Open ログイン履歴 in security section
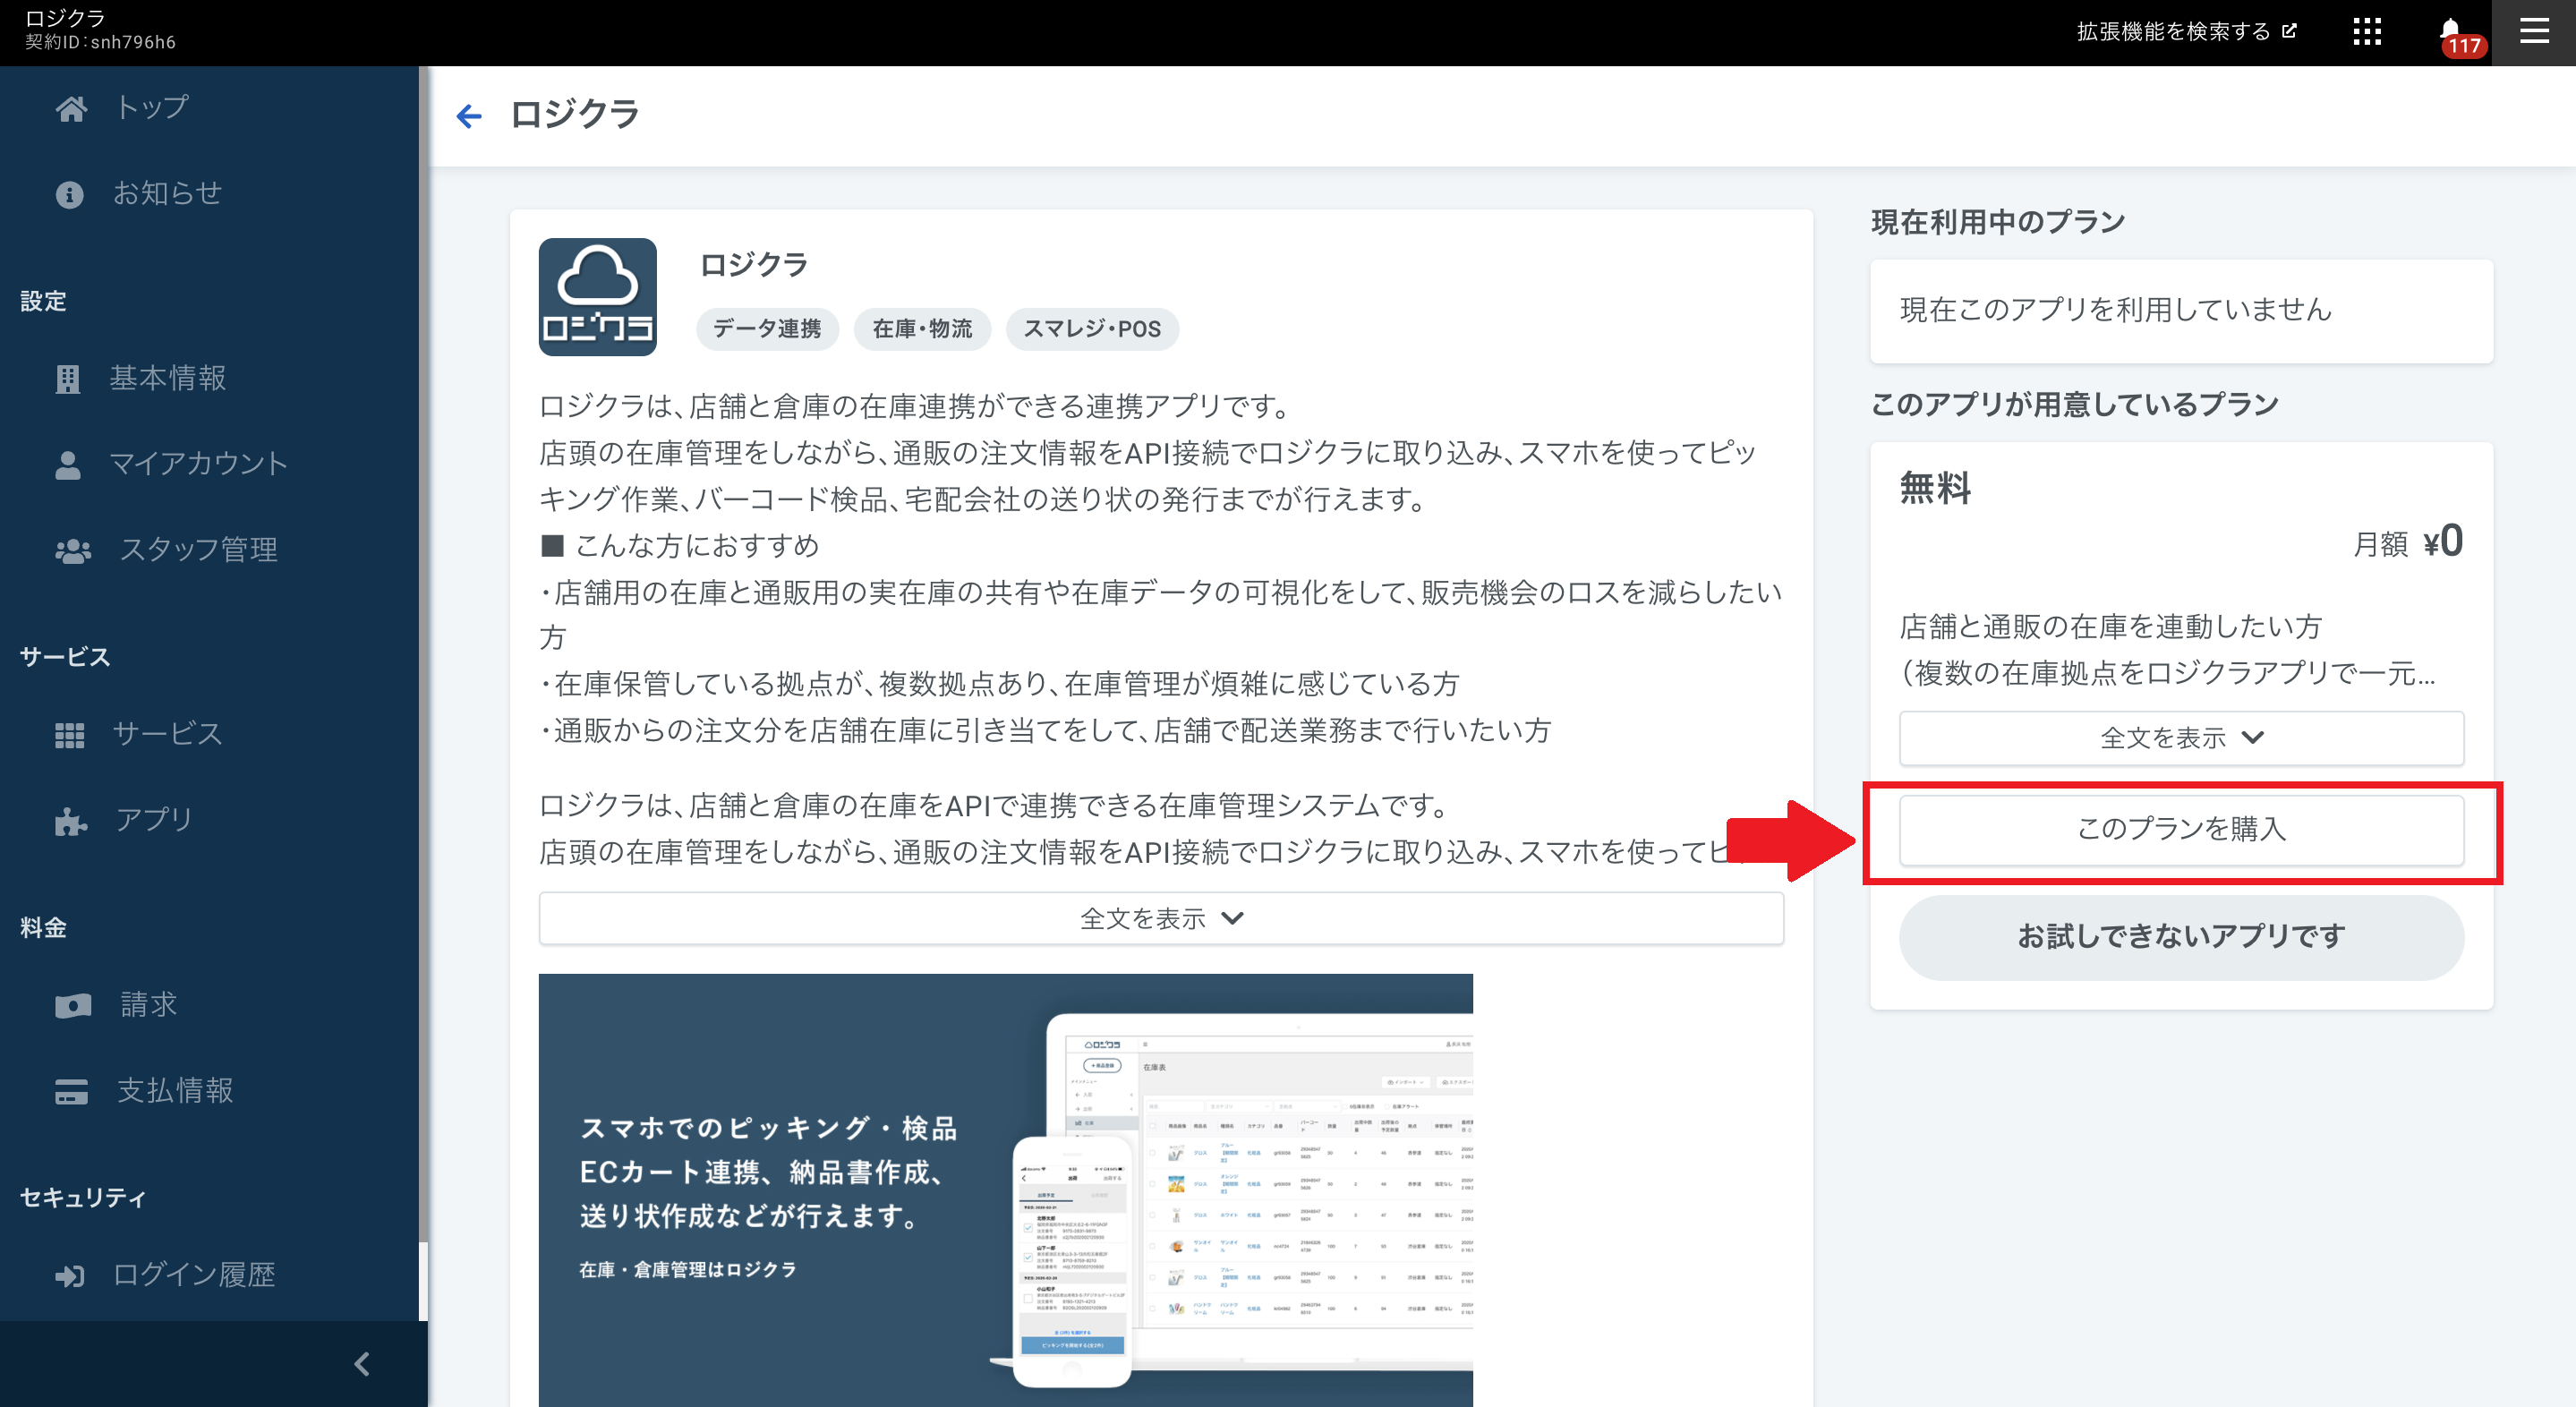Viewport: 2576px width, 1407px height. [x=193, y=1275]
